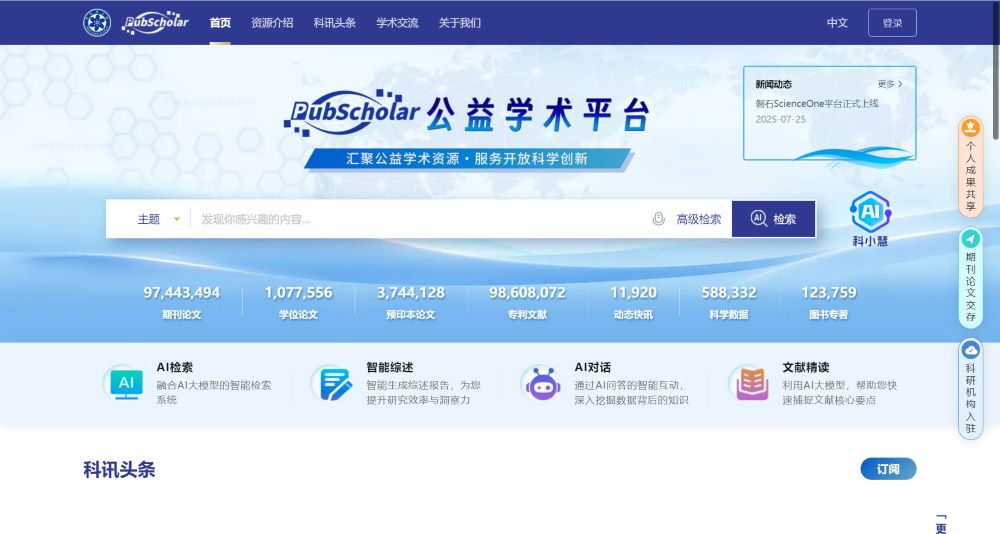1000x534 pixels.
Task: Click the 智能综述 document icon
Action: [x=333, y=383]
